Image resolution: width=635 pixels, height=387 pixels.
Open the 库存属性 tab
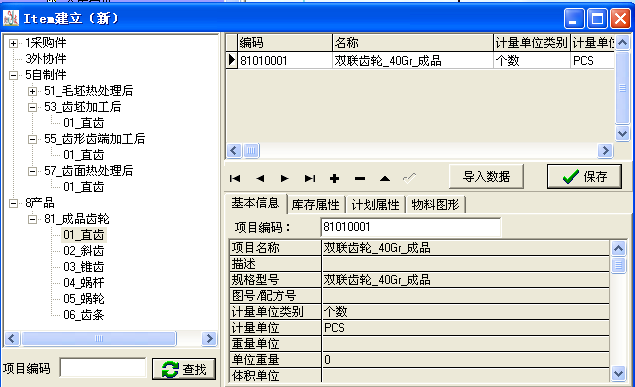tap(315, 204)
